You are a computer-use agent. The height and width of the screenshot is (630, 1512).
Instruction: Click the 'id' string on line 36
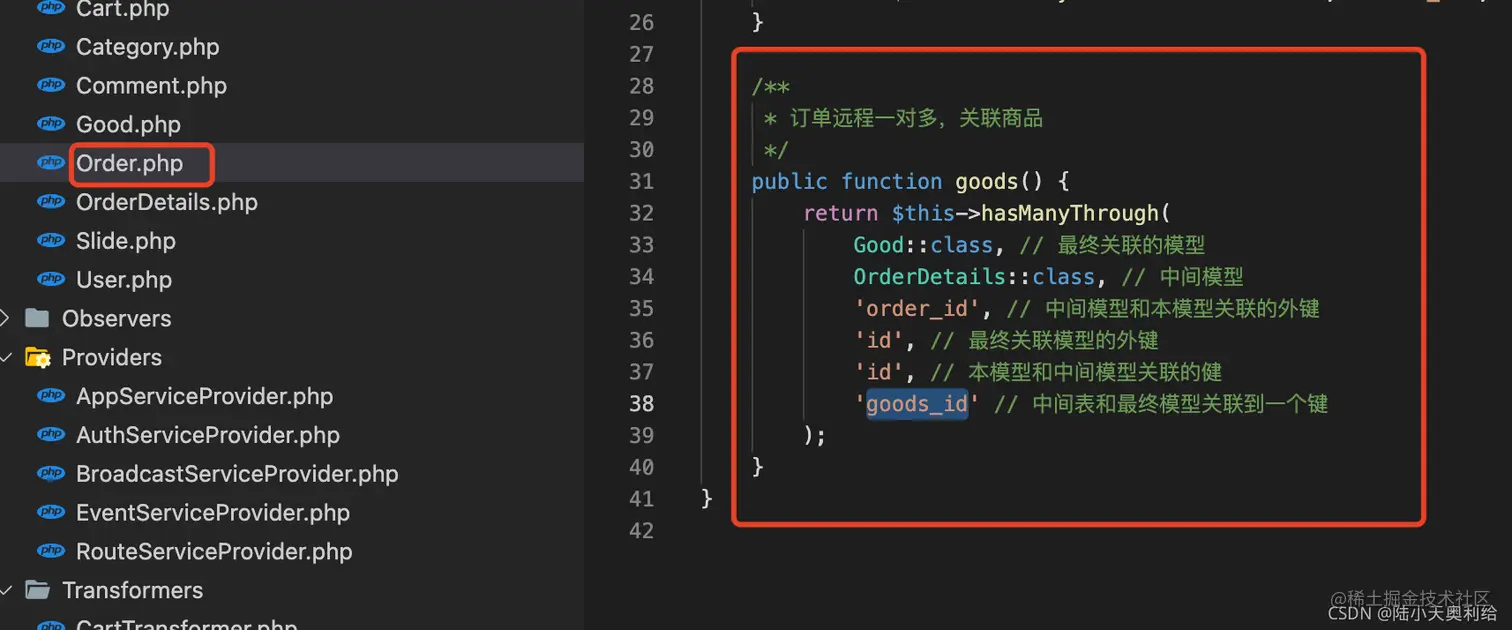[x=879, y=340]
